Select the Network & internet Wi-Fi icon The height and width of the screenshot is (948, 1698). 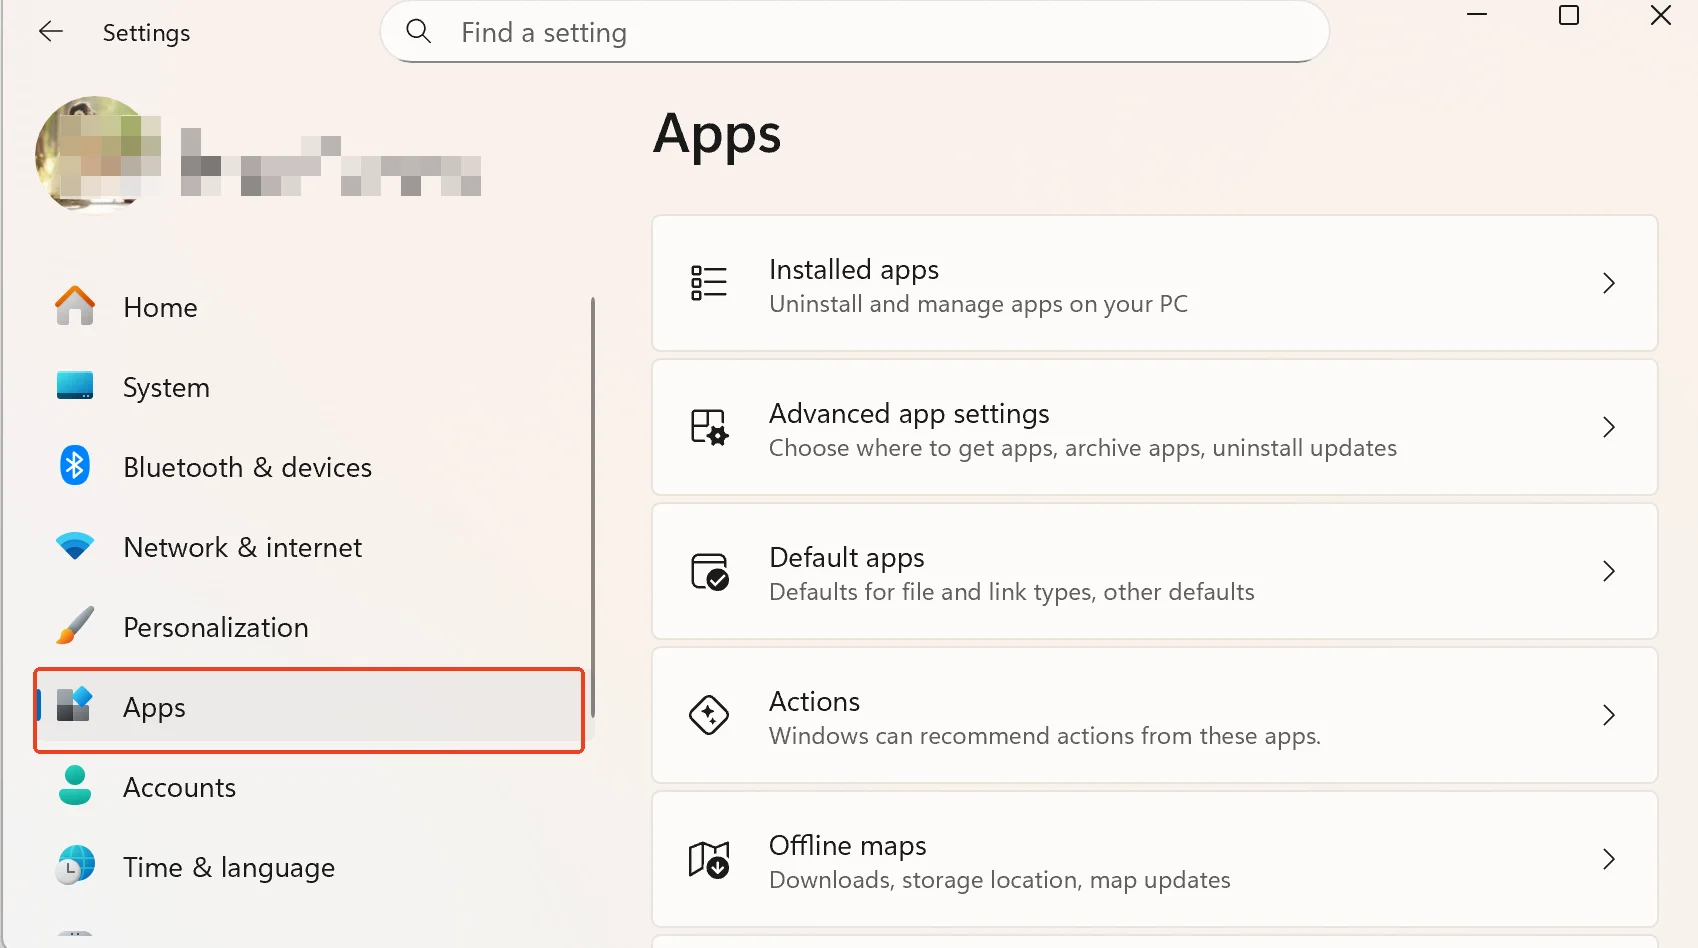pyautogui.click(x=74, y=546)
